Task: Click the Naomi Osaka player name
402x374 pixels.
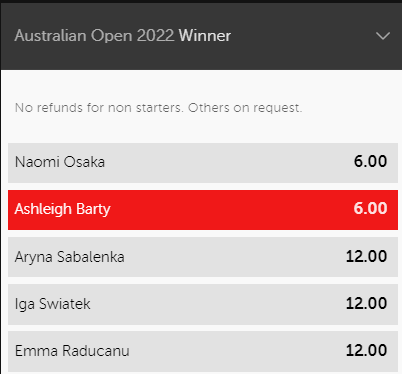Action: [x=60, y=162]
